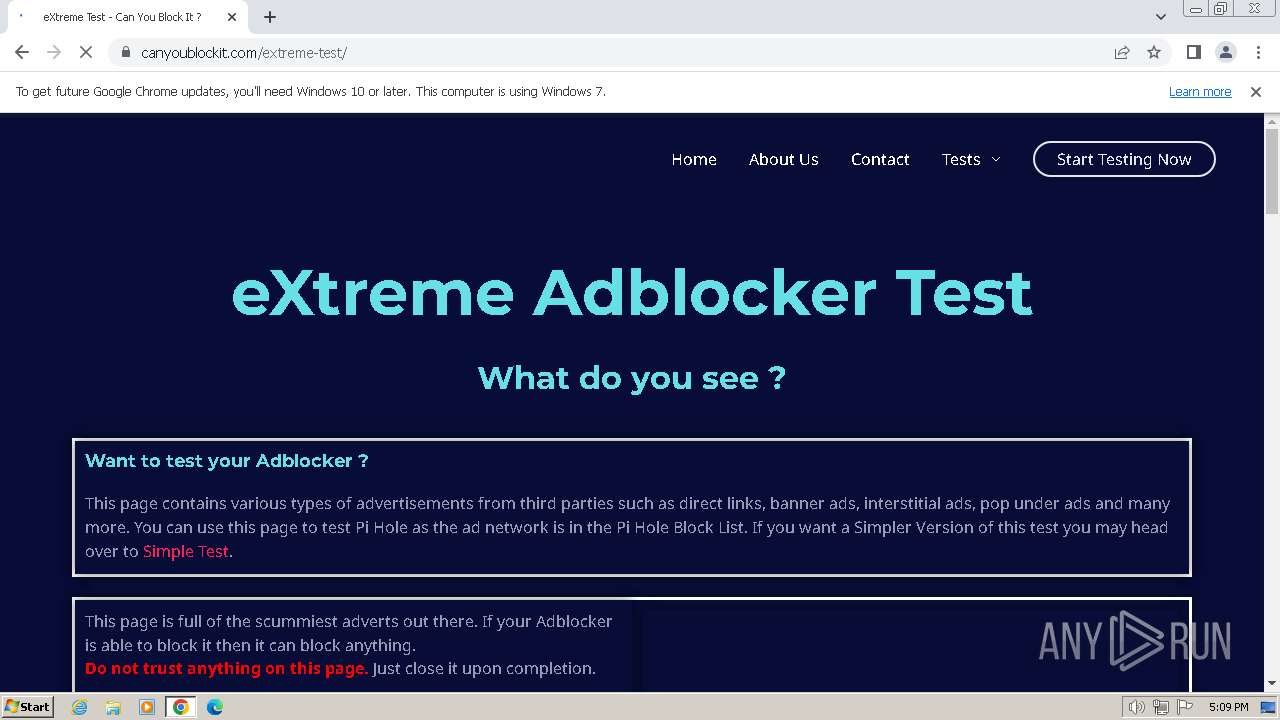1280x720 pixels.
Task: Click the taskbar clock 5:09 PM
Action: 1228,707
